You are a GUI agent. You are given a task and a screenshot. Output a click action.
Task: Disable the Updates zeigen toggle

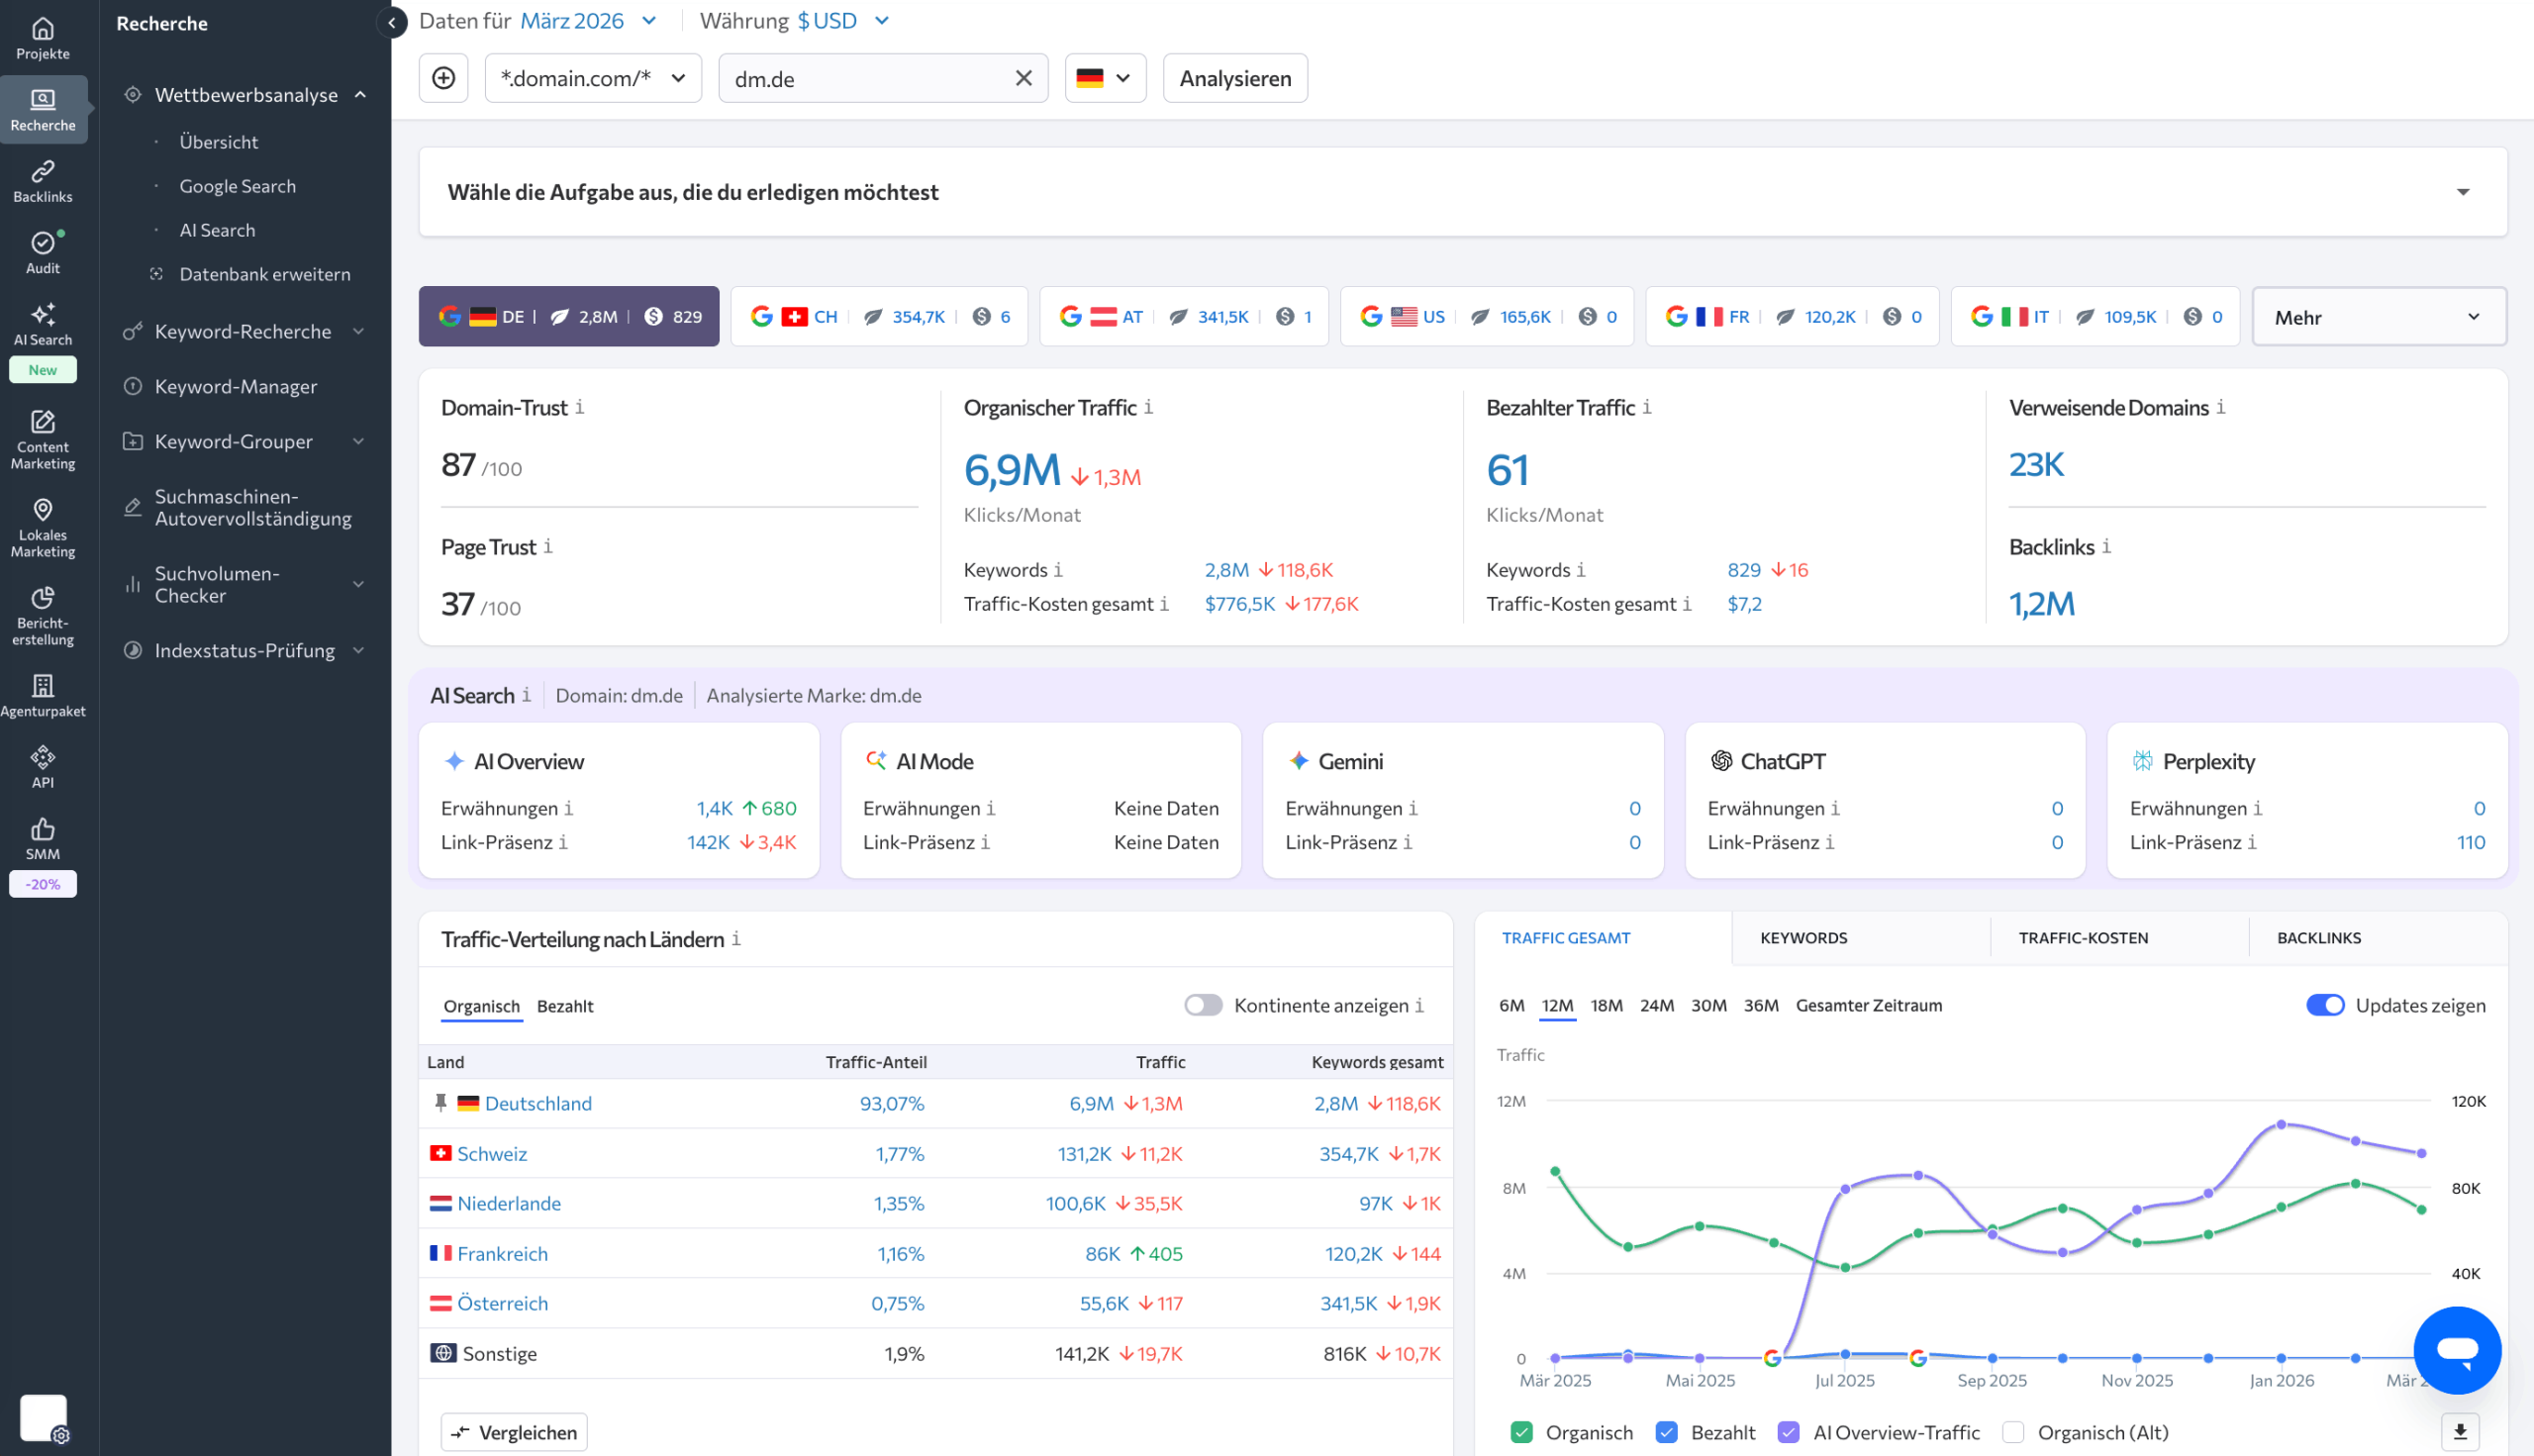pos(2327,1005)
